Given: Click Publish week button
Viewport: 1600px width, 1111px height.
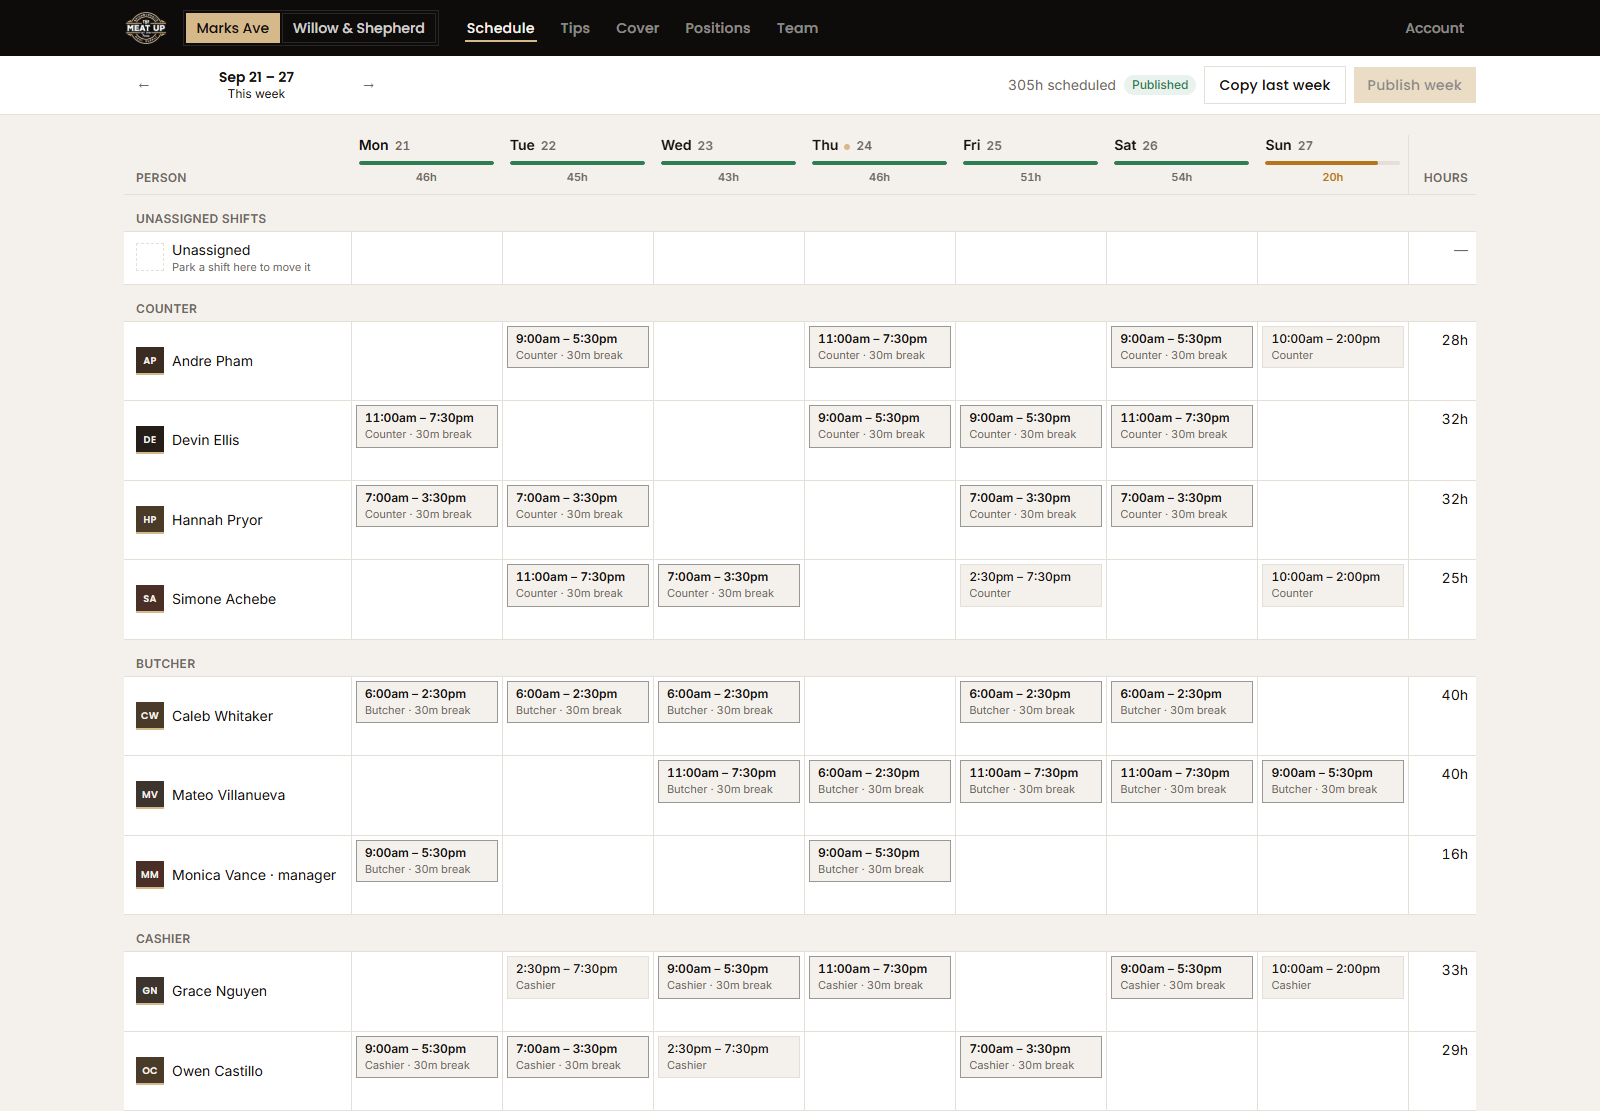Looking at the screenshot, I should coord(1415,85).
